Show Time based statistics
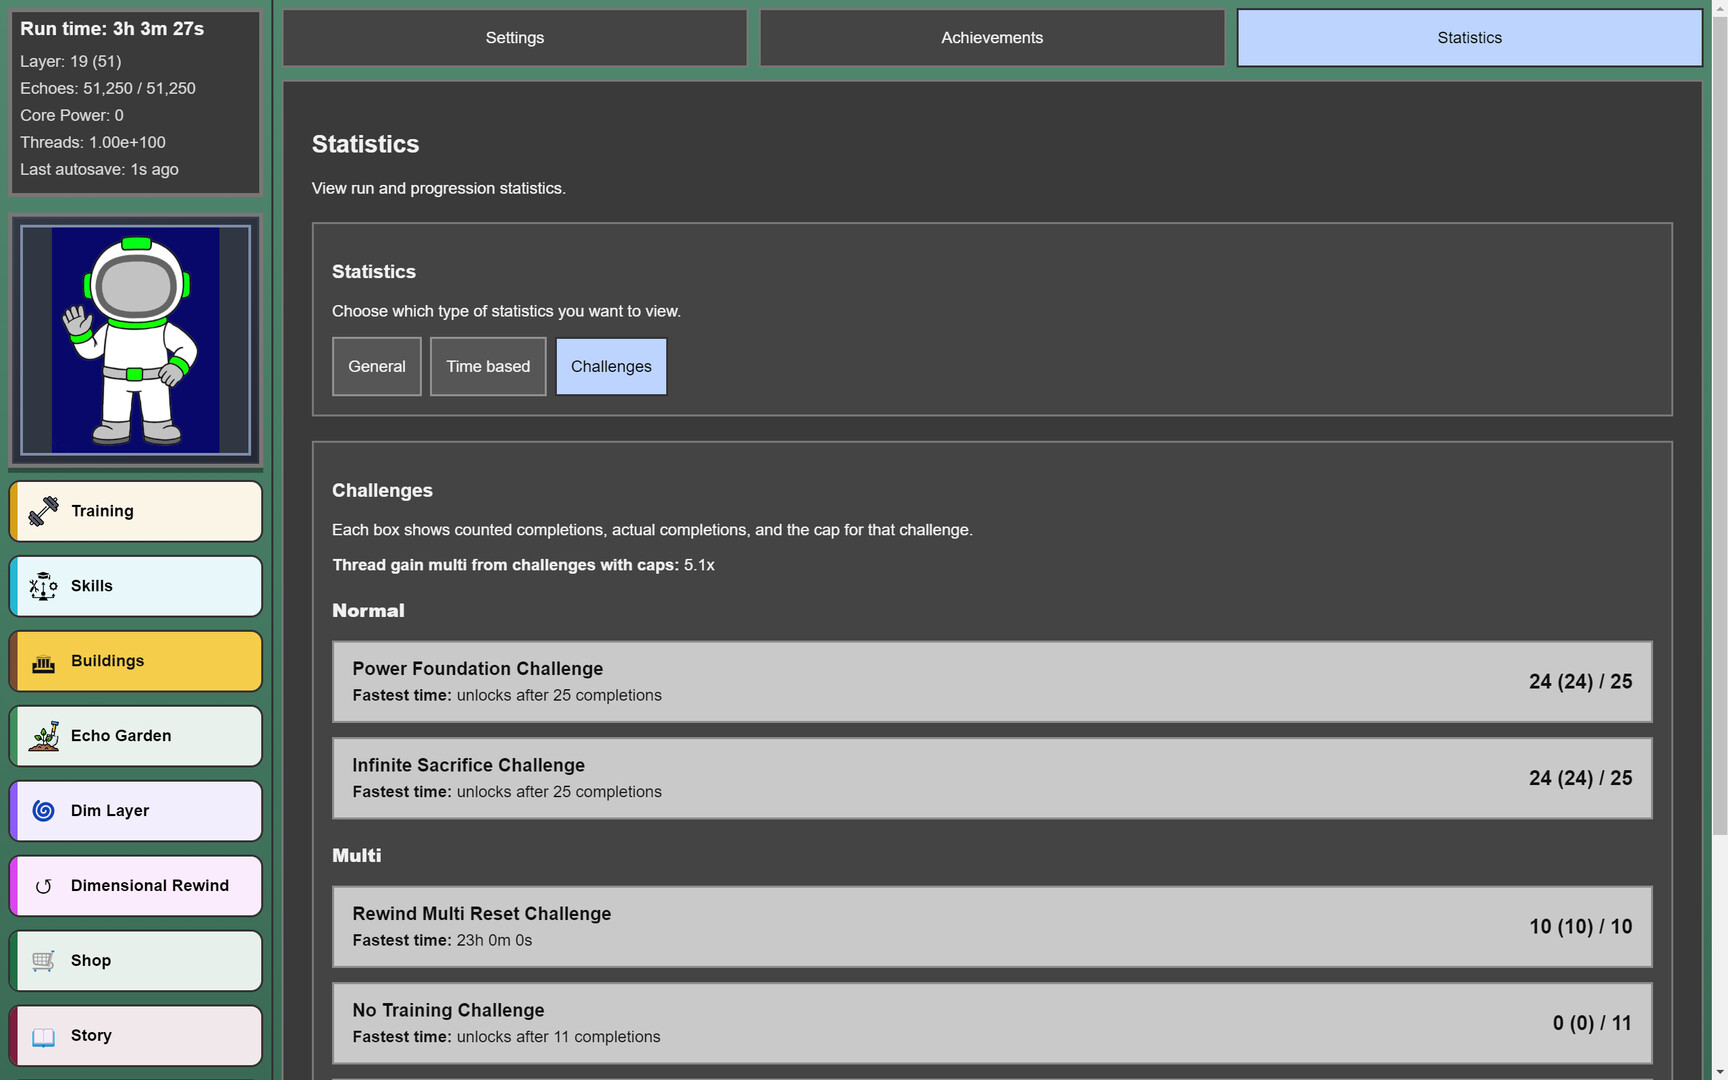Screen dimensions: 1728x1080 tap(488, 367)
